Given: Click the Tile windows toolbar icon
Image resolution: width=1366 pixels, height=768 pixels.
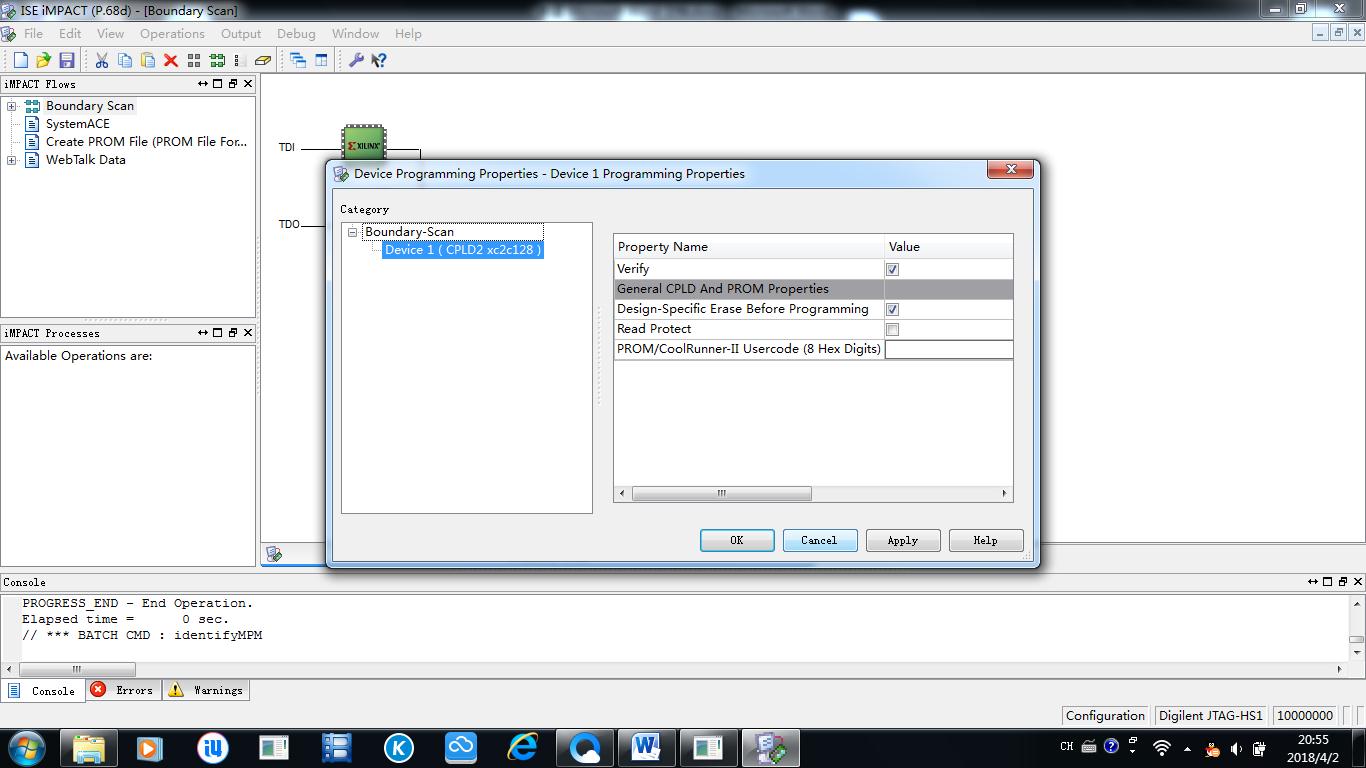Looking at the screenshot, I should (x=321, y=60).
